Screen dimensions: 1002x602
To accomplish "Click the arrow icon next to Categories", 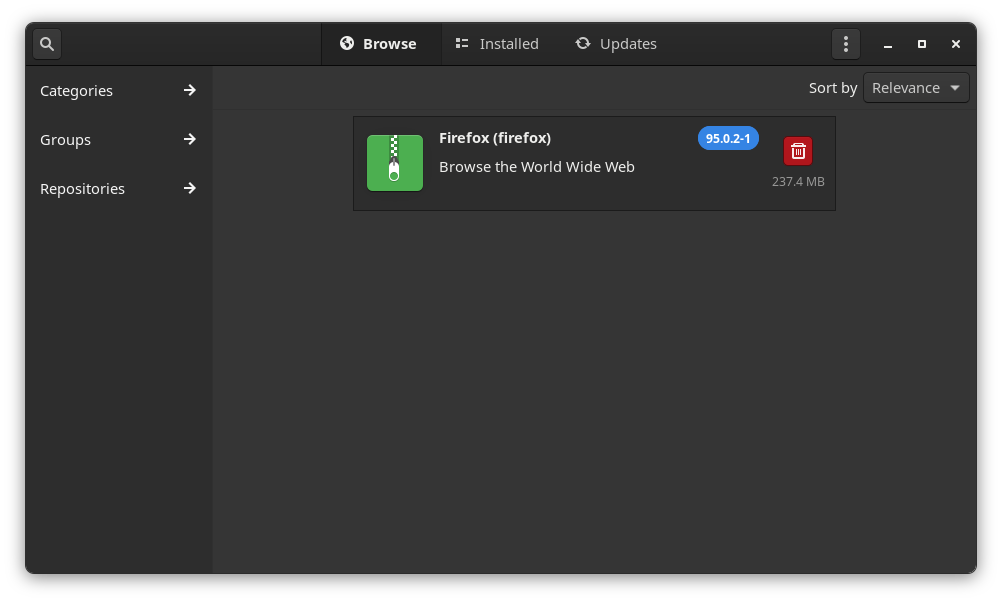I will coord(189,90).
